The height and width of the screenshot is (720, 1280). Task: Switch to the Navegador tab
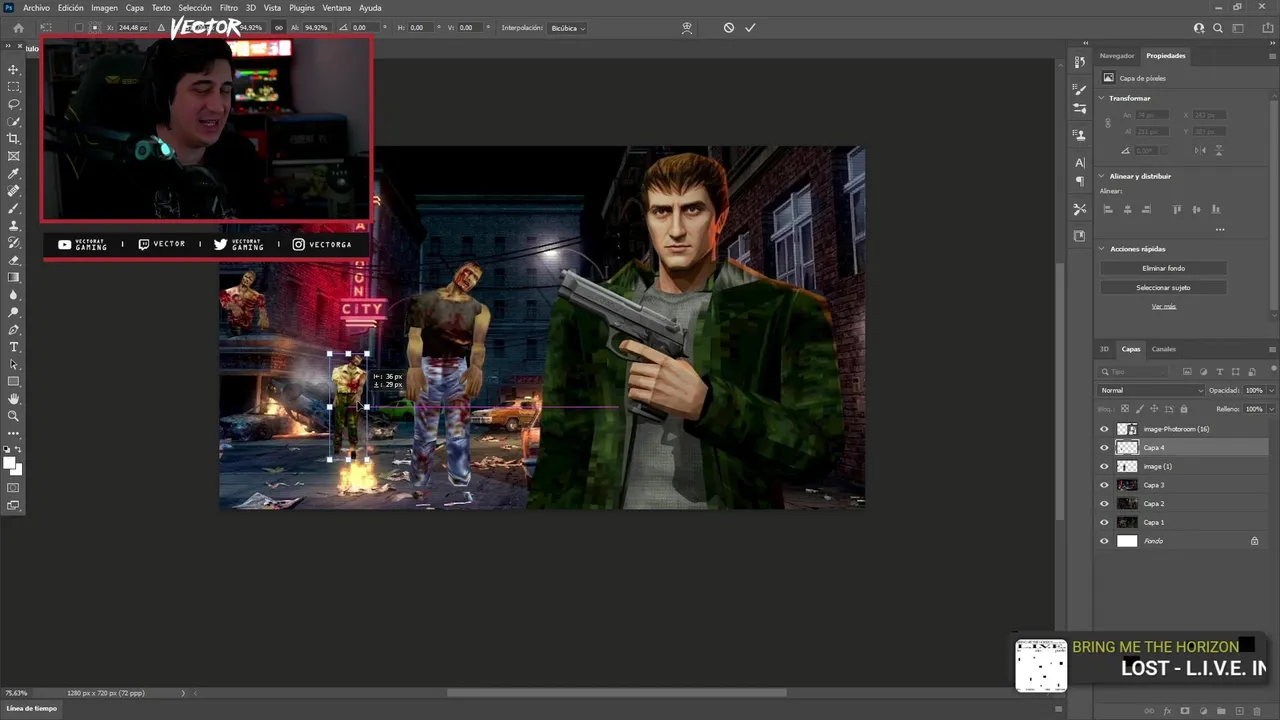point(1117,56)
